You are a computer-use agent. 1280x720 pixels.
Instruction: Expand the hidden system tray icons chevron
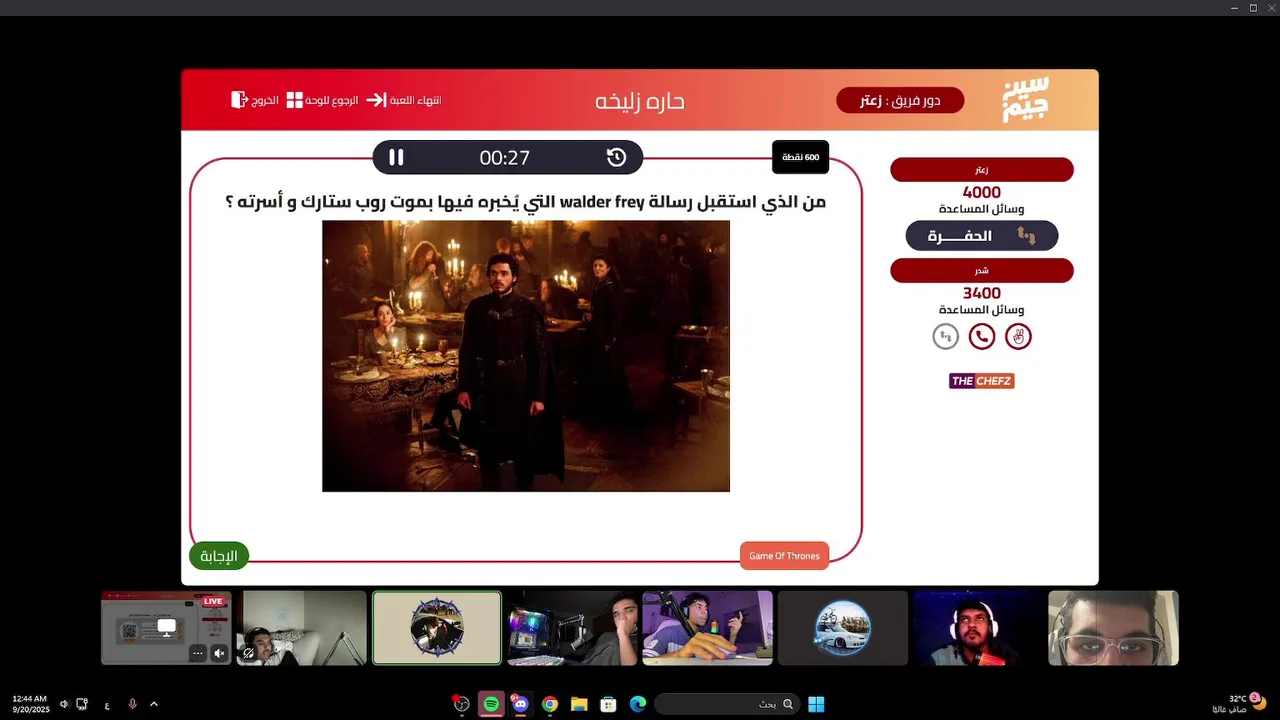tap(154, 704)
